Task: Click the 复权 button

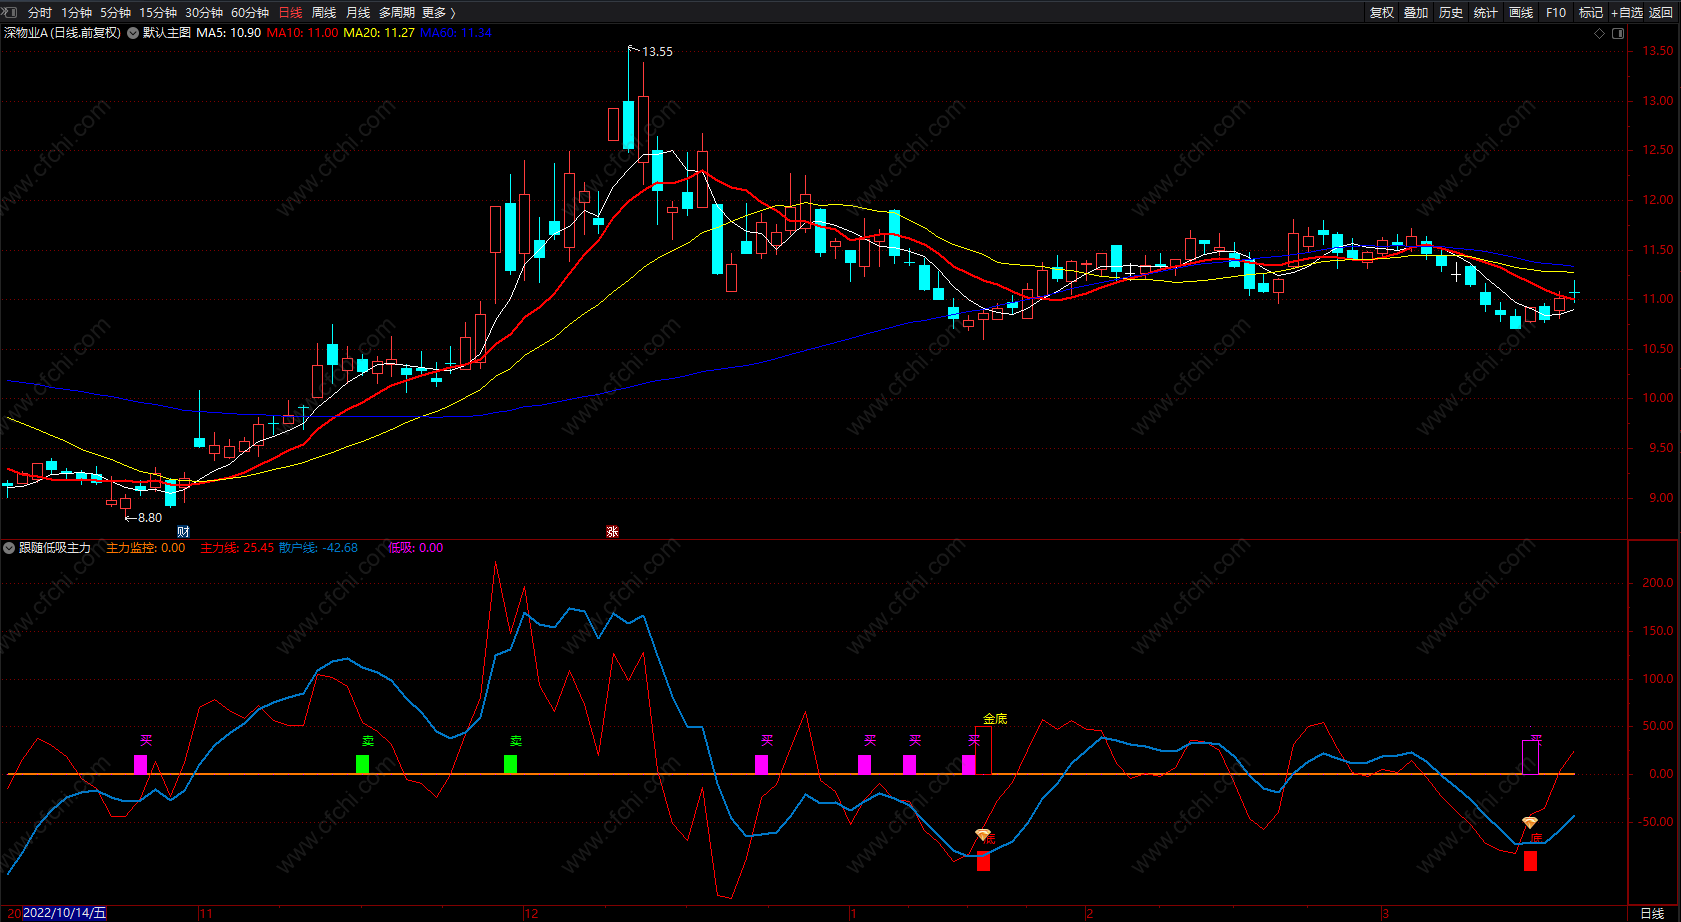Action: 1382,13
